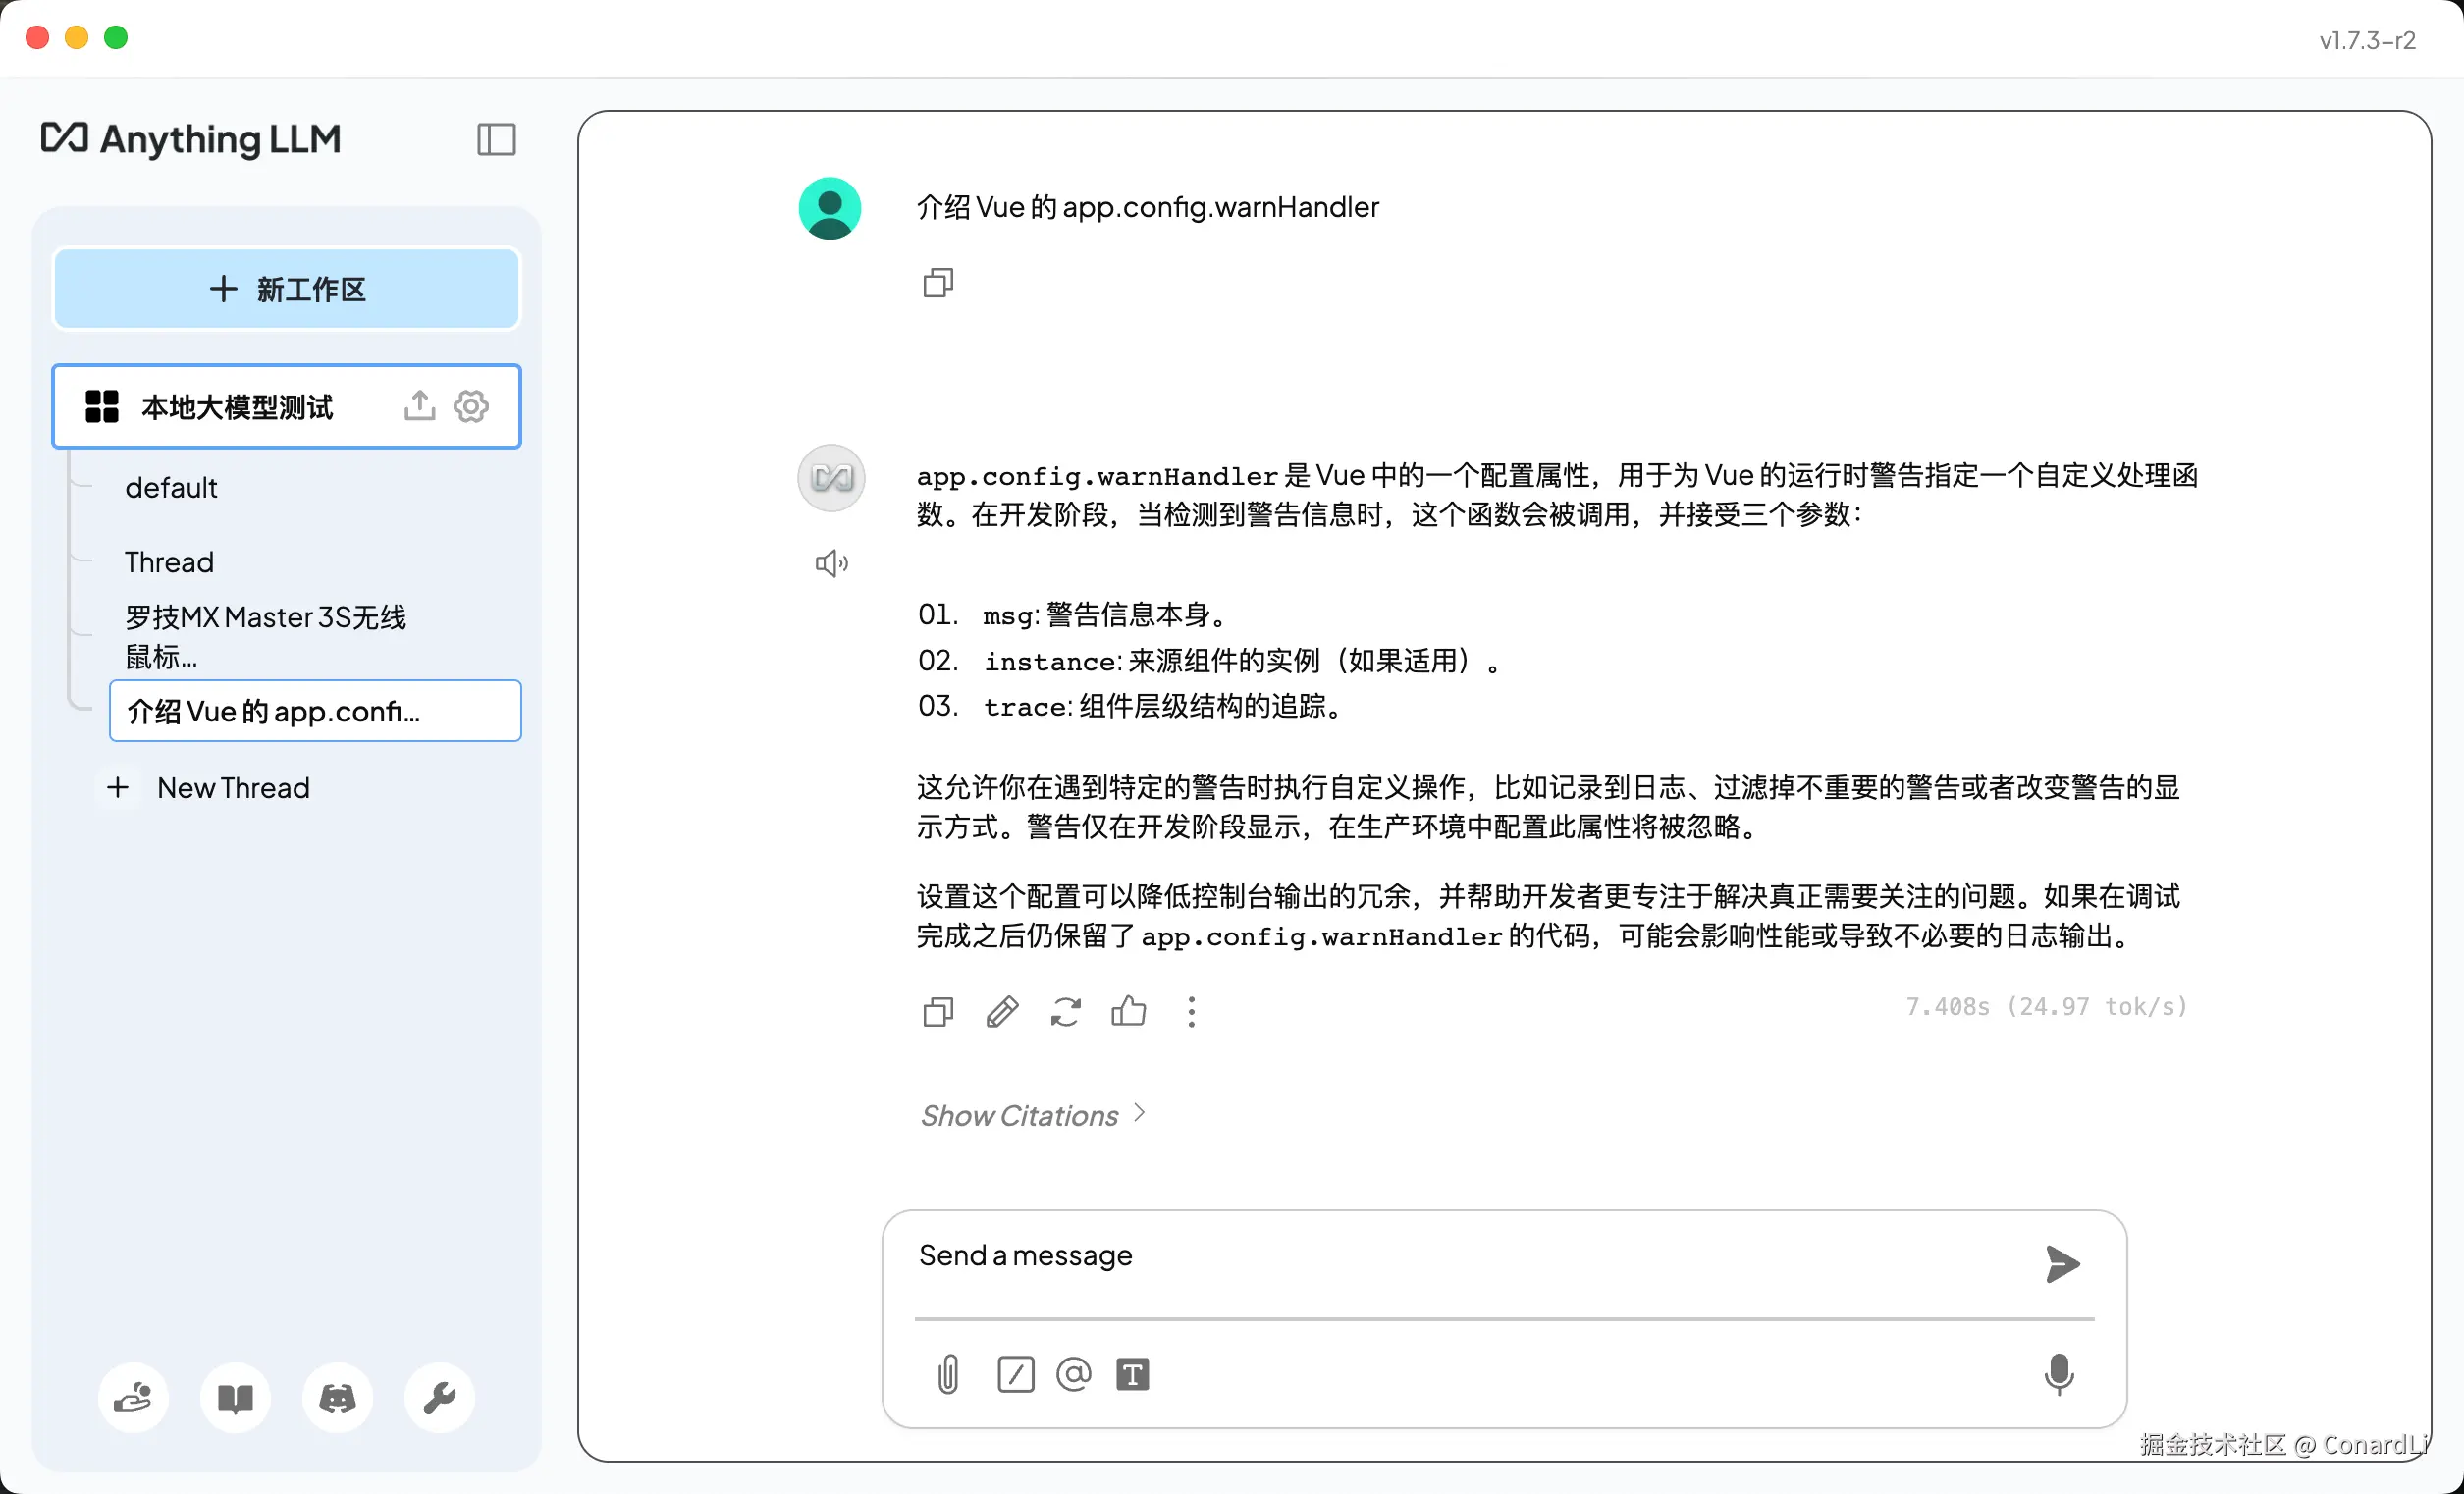Click the @ agent mention icon
This screenshot has height=1494, width=2464.
click(x=1073, y=1374)
